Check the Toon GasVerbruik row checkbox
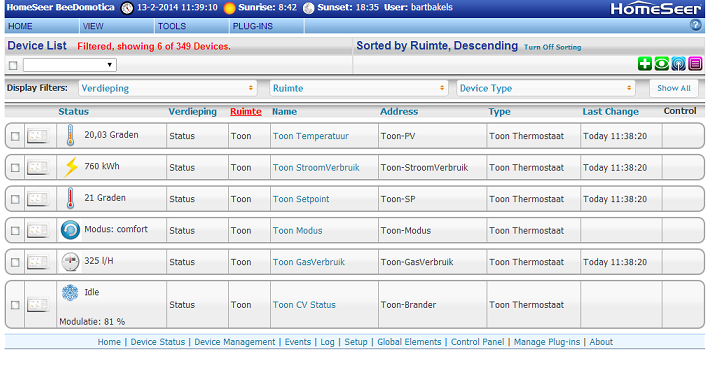722x369 pixels. (15, 262)
